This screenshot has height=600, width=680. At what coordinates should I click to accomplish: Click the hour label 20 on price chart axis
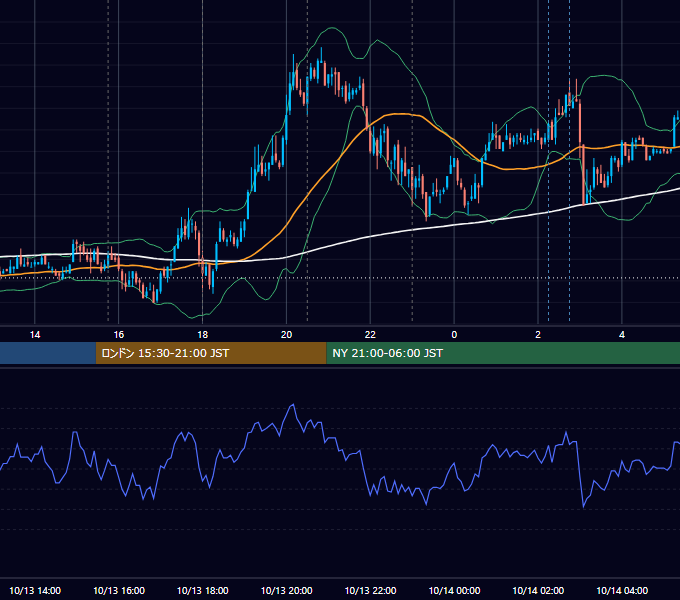pyautogui.click(x=286, y=335)
